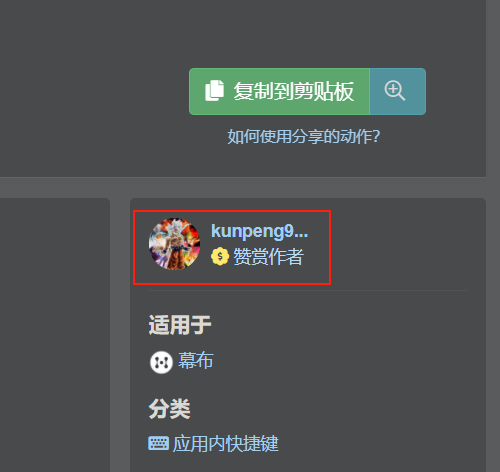This screenshot has height=472, width=500.
Task: Click empty area of the left card
Action: coord(55,335)
